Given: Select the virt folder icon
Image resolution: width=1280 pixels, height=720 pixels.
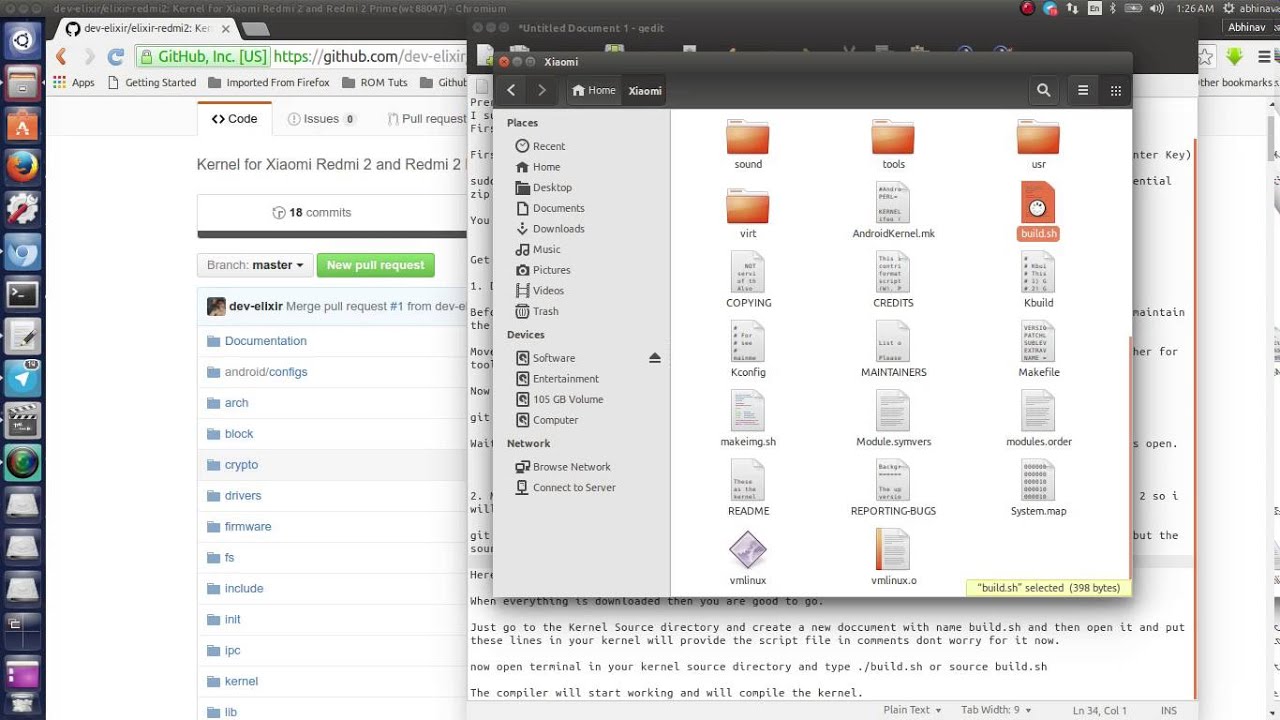Looking at the screenshot, I should coord(748,206).
